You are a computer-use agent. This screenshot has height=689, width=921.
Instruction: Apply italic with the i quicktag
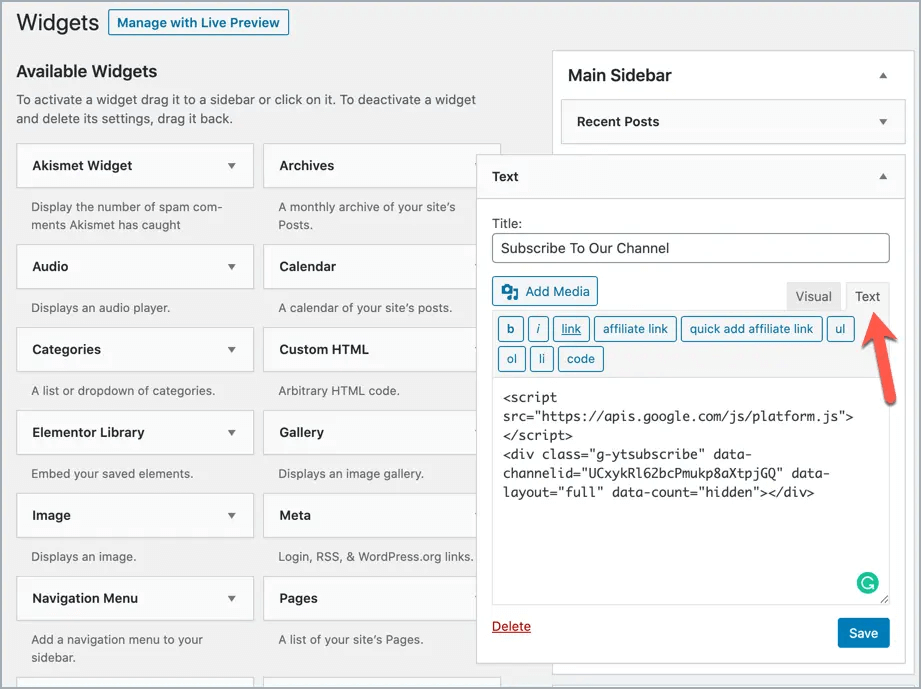(x=538, y=329)
